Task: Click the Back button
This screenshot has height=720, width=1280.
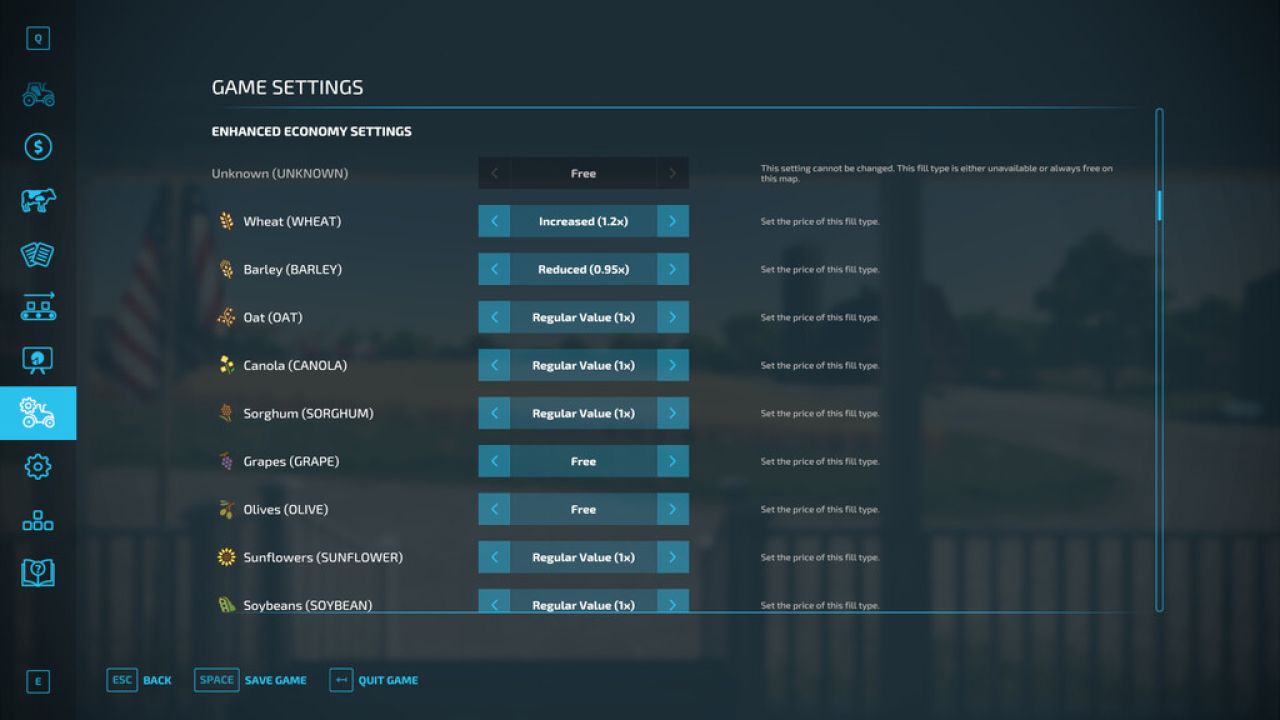Action: 140,680
